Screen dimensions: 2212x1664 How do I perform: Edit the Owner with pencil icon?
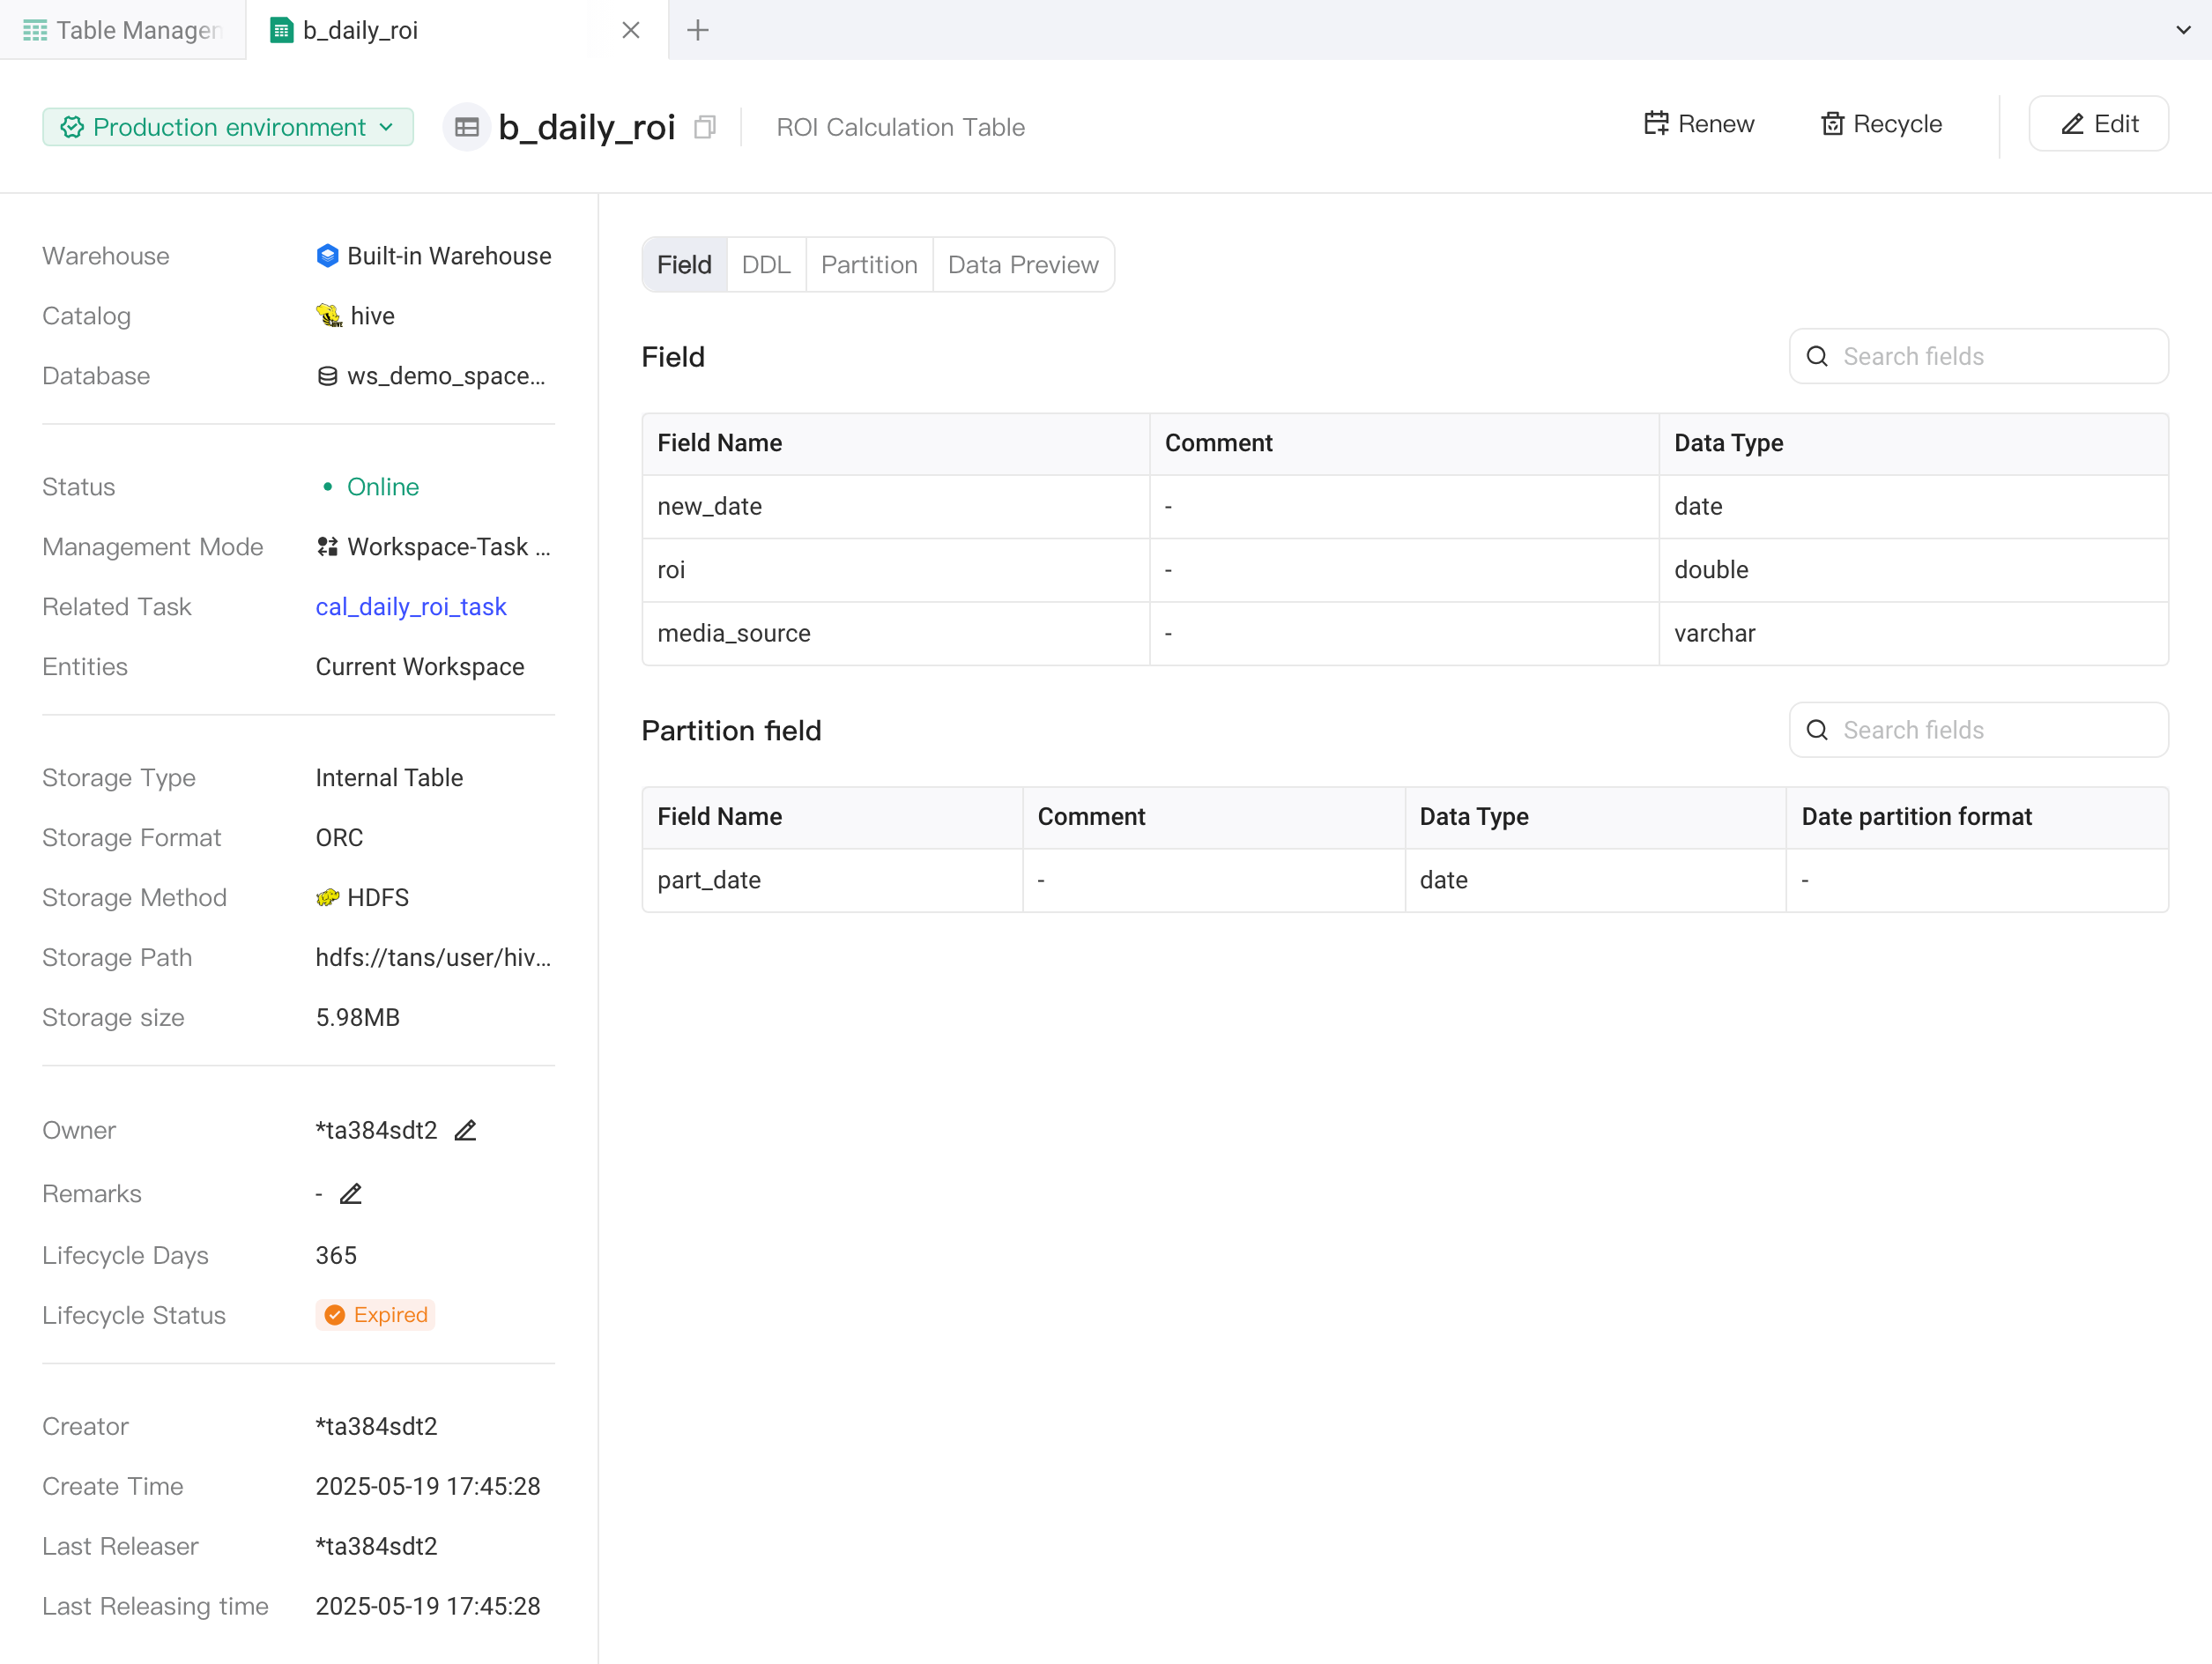click(x=465, y=1130)
